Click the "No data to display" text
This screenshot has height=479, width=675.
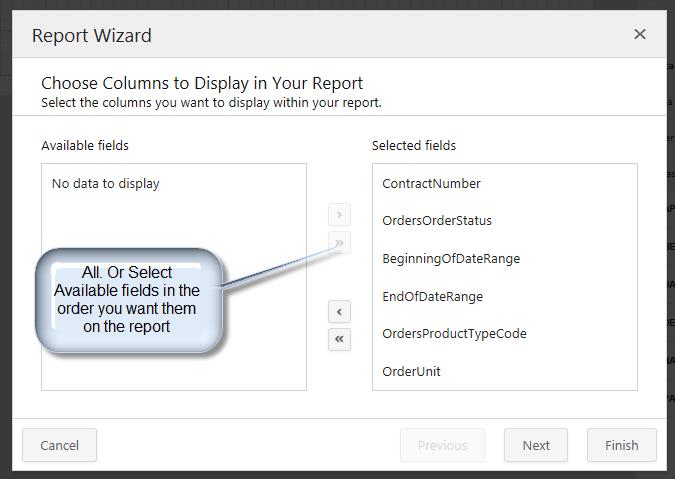(105, 184)
